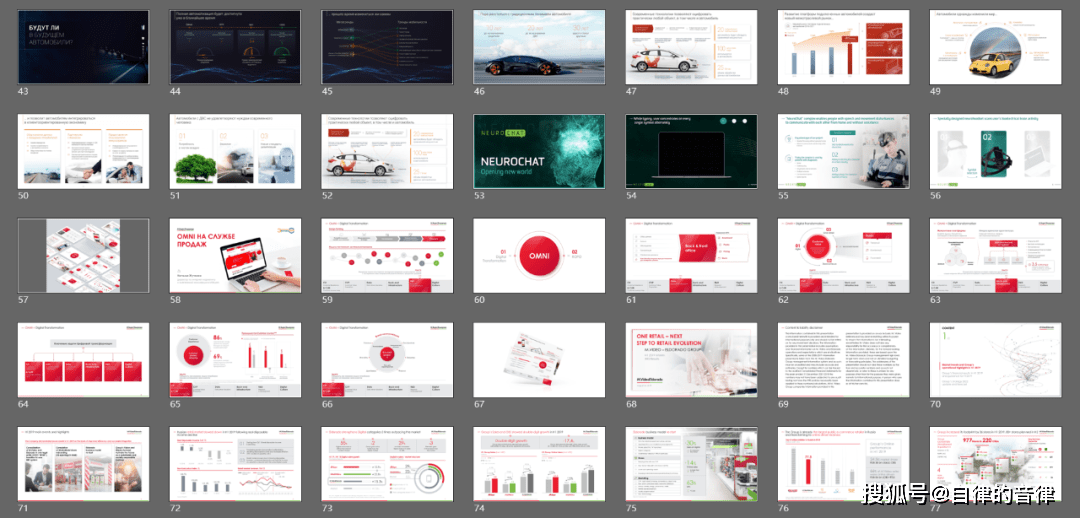
Task: Select slide 58 titled OMNI НА СЛУЖБЕ ПРОДАЖ
Action: pyautogui.click(x=235, y=256)
